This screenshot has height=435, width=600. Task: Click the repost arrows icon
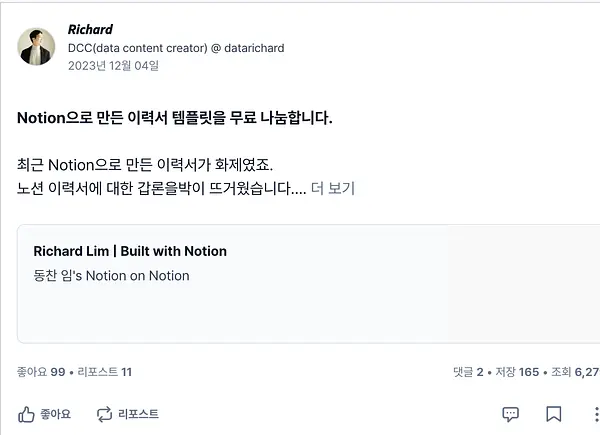click(104, 414)
